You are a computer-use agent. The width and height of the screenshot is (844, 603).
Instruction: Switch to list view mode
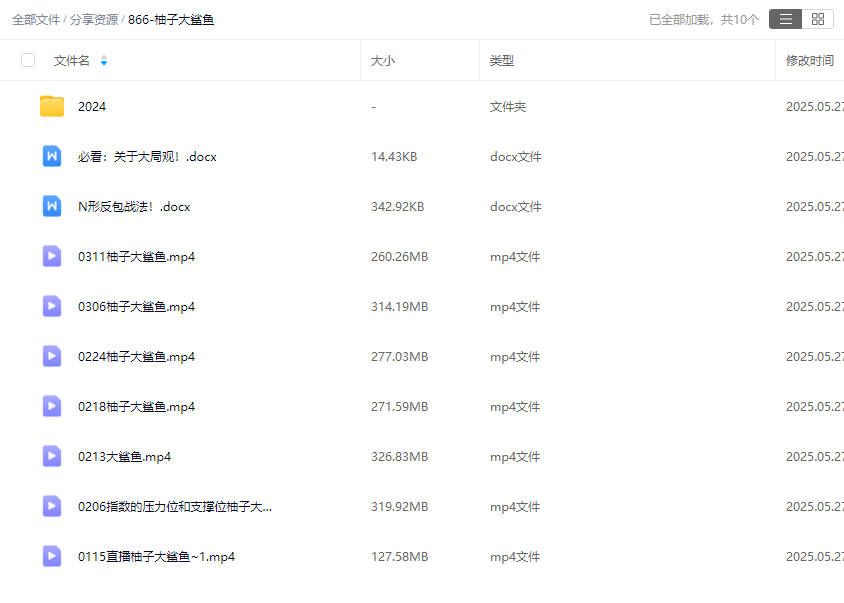[x=785, y=19]
